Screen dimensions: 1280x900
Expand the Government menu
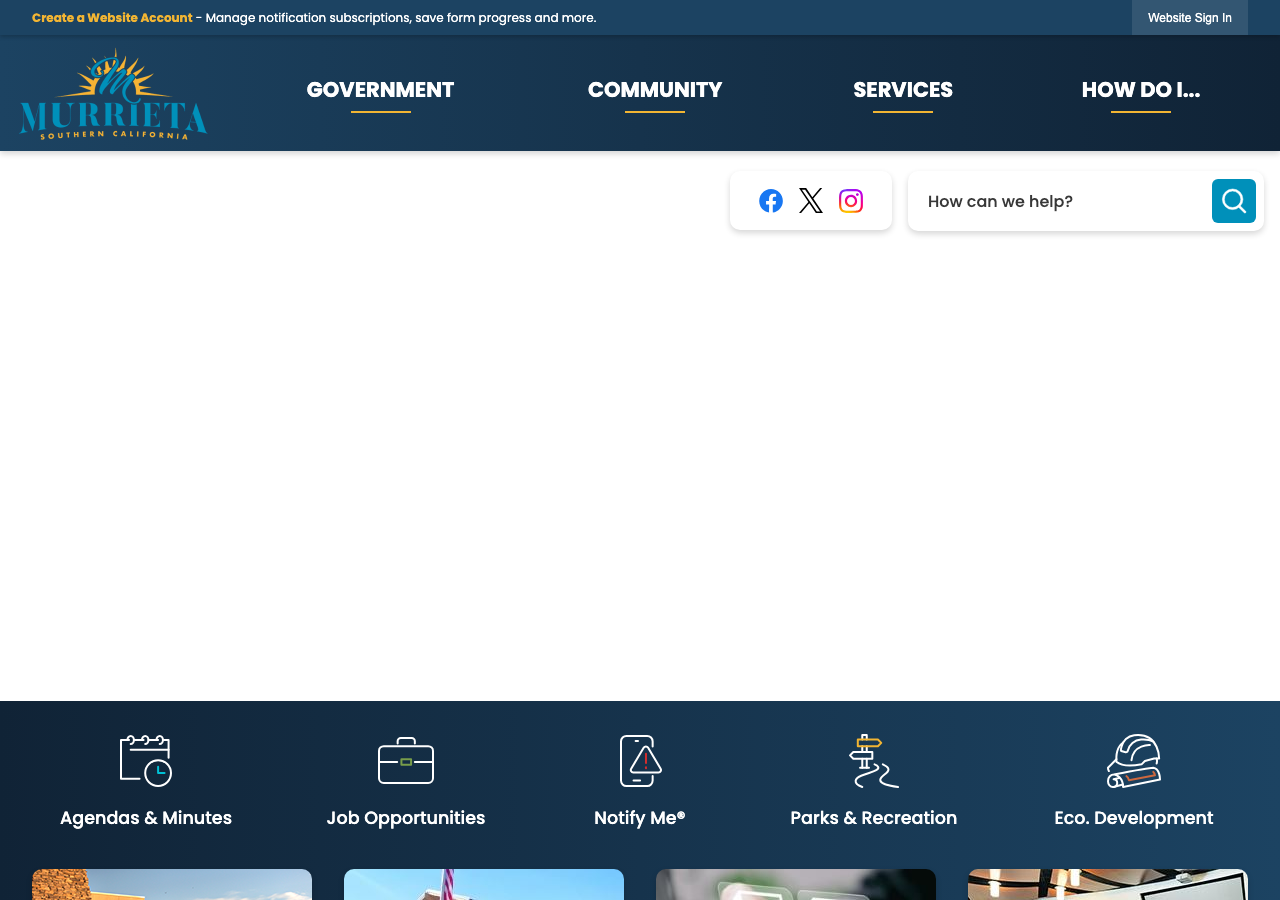coord(380,90)
